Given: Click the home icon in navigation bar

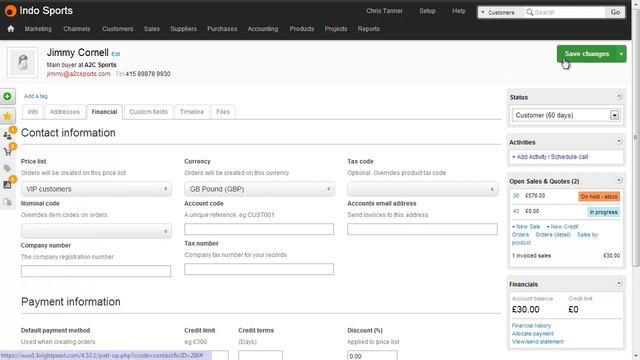Looking at the screenshot, I should tap(11, 29).
